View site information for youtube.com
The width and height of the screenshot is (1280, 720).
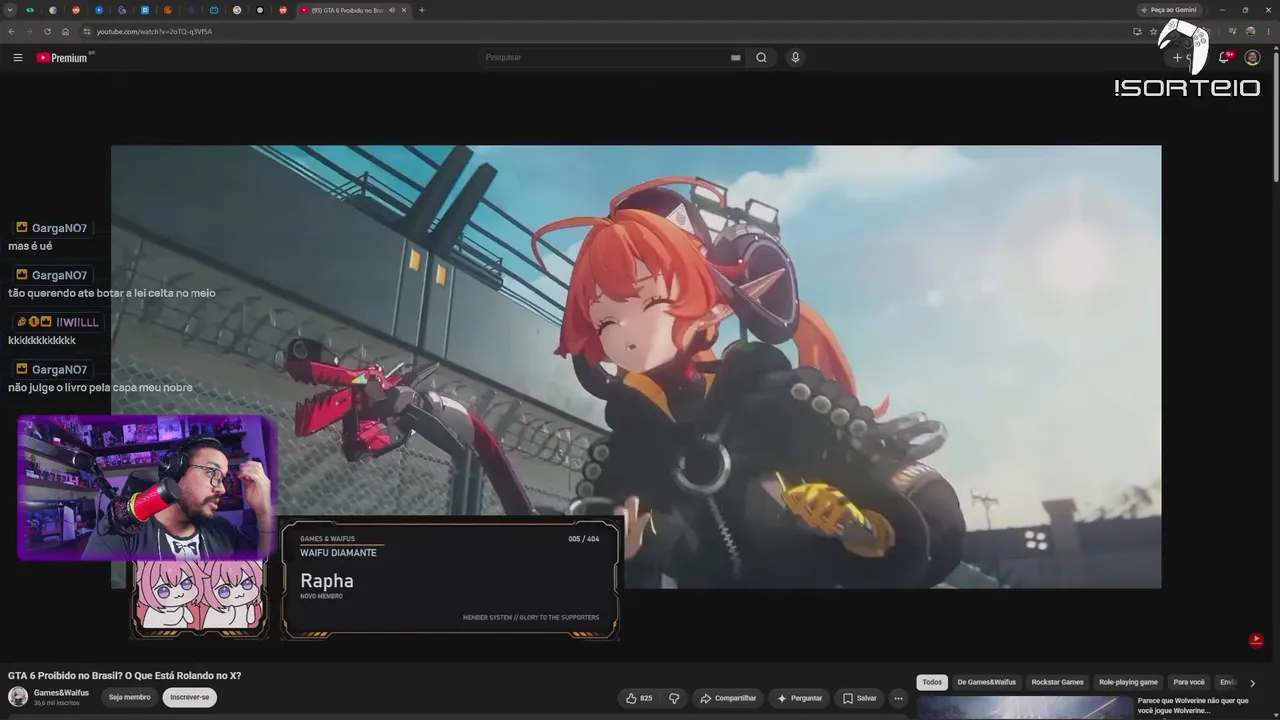click(x=87, y=31)
